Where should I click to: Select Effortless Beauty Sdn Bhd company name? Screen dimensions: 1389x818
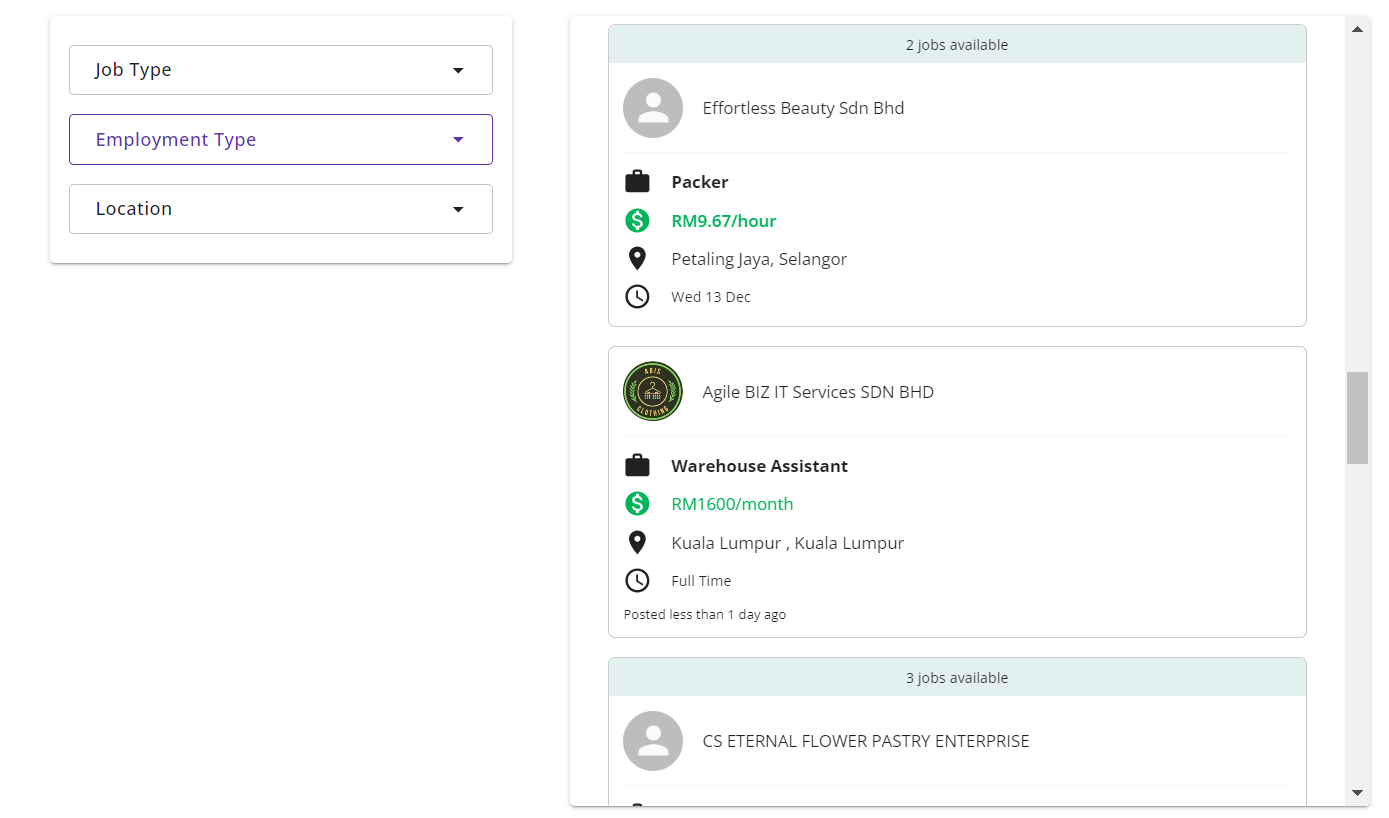pyautogui.click(x=803, y=108)
